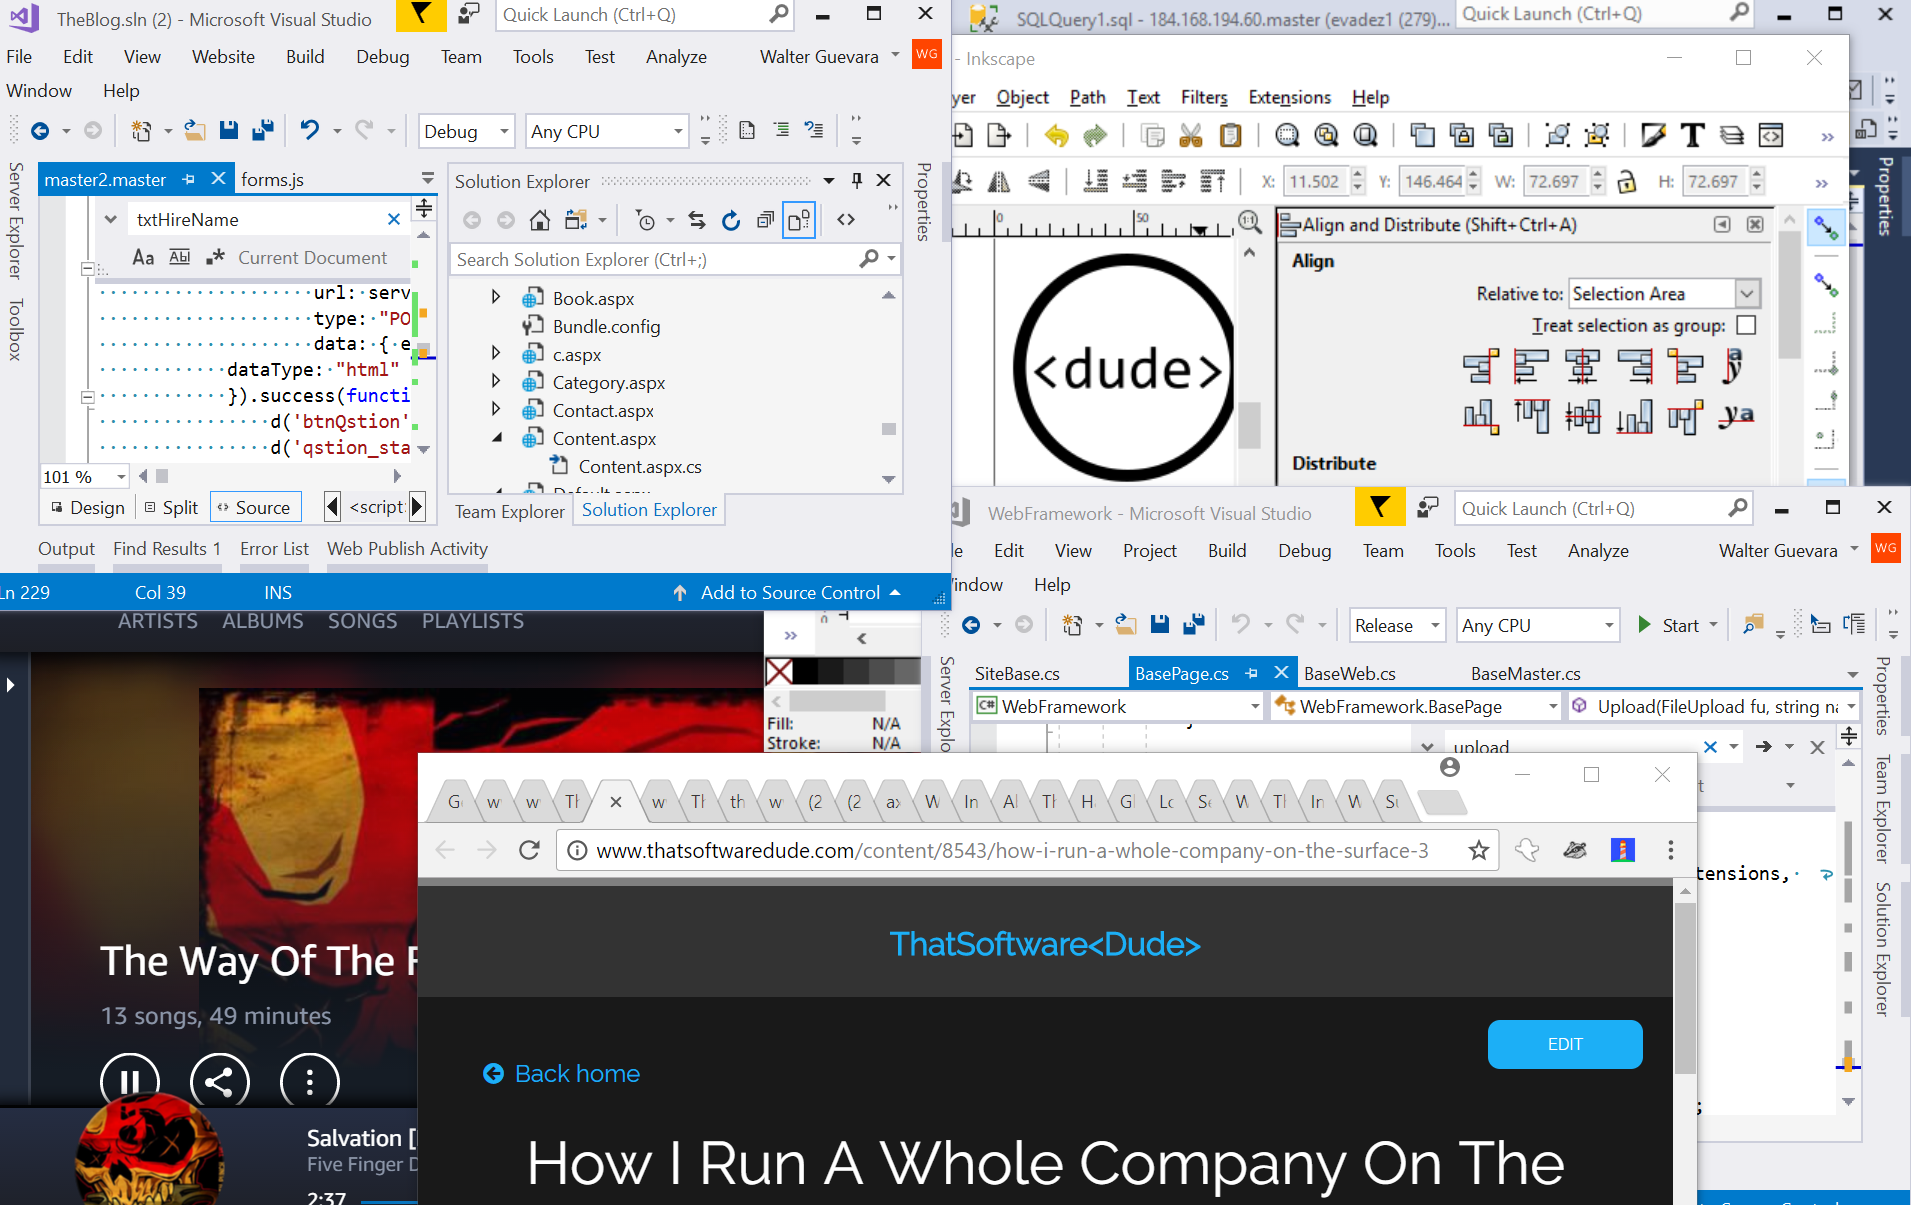Click Sync with Active Document icon in Solution Explorer
Image resolution: width=1911 pixels, height=1205 pixels.
pos(697,220)
